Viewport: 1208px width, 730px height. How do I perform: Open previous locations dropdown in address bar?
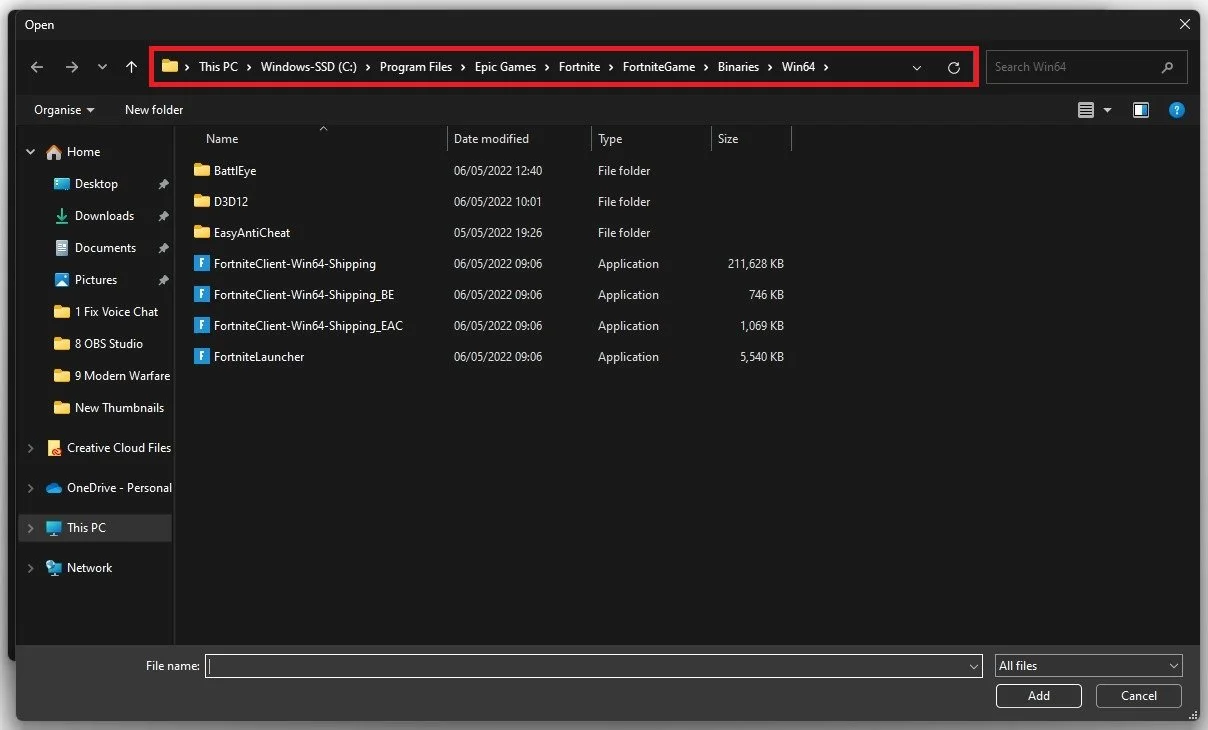tap(917, 67)
